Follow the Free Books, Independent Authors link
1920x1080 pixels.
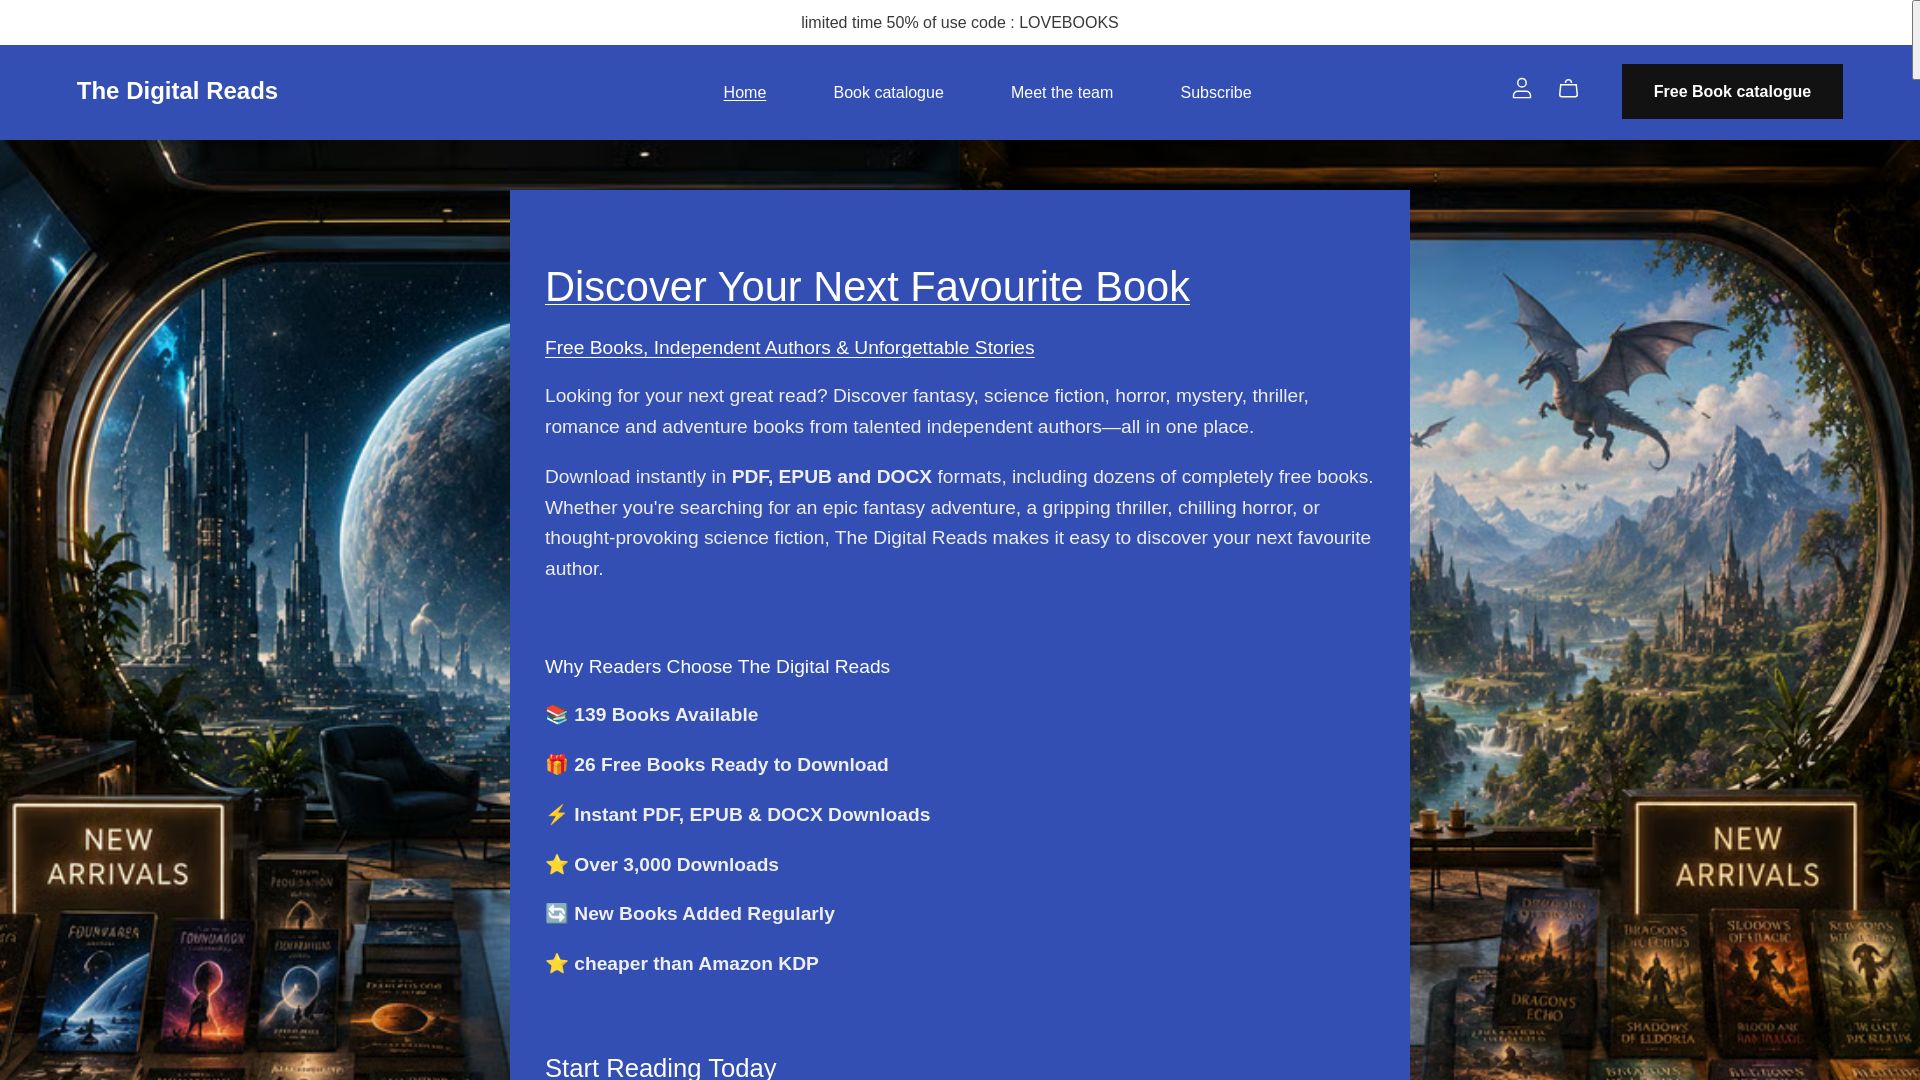[x=789, y=348]
